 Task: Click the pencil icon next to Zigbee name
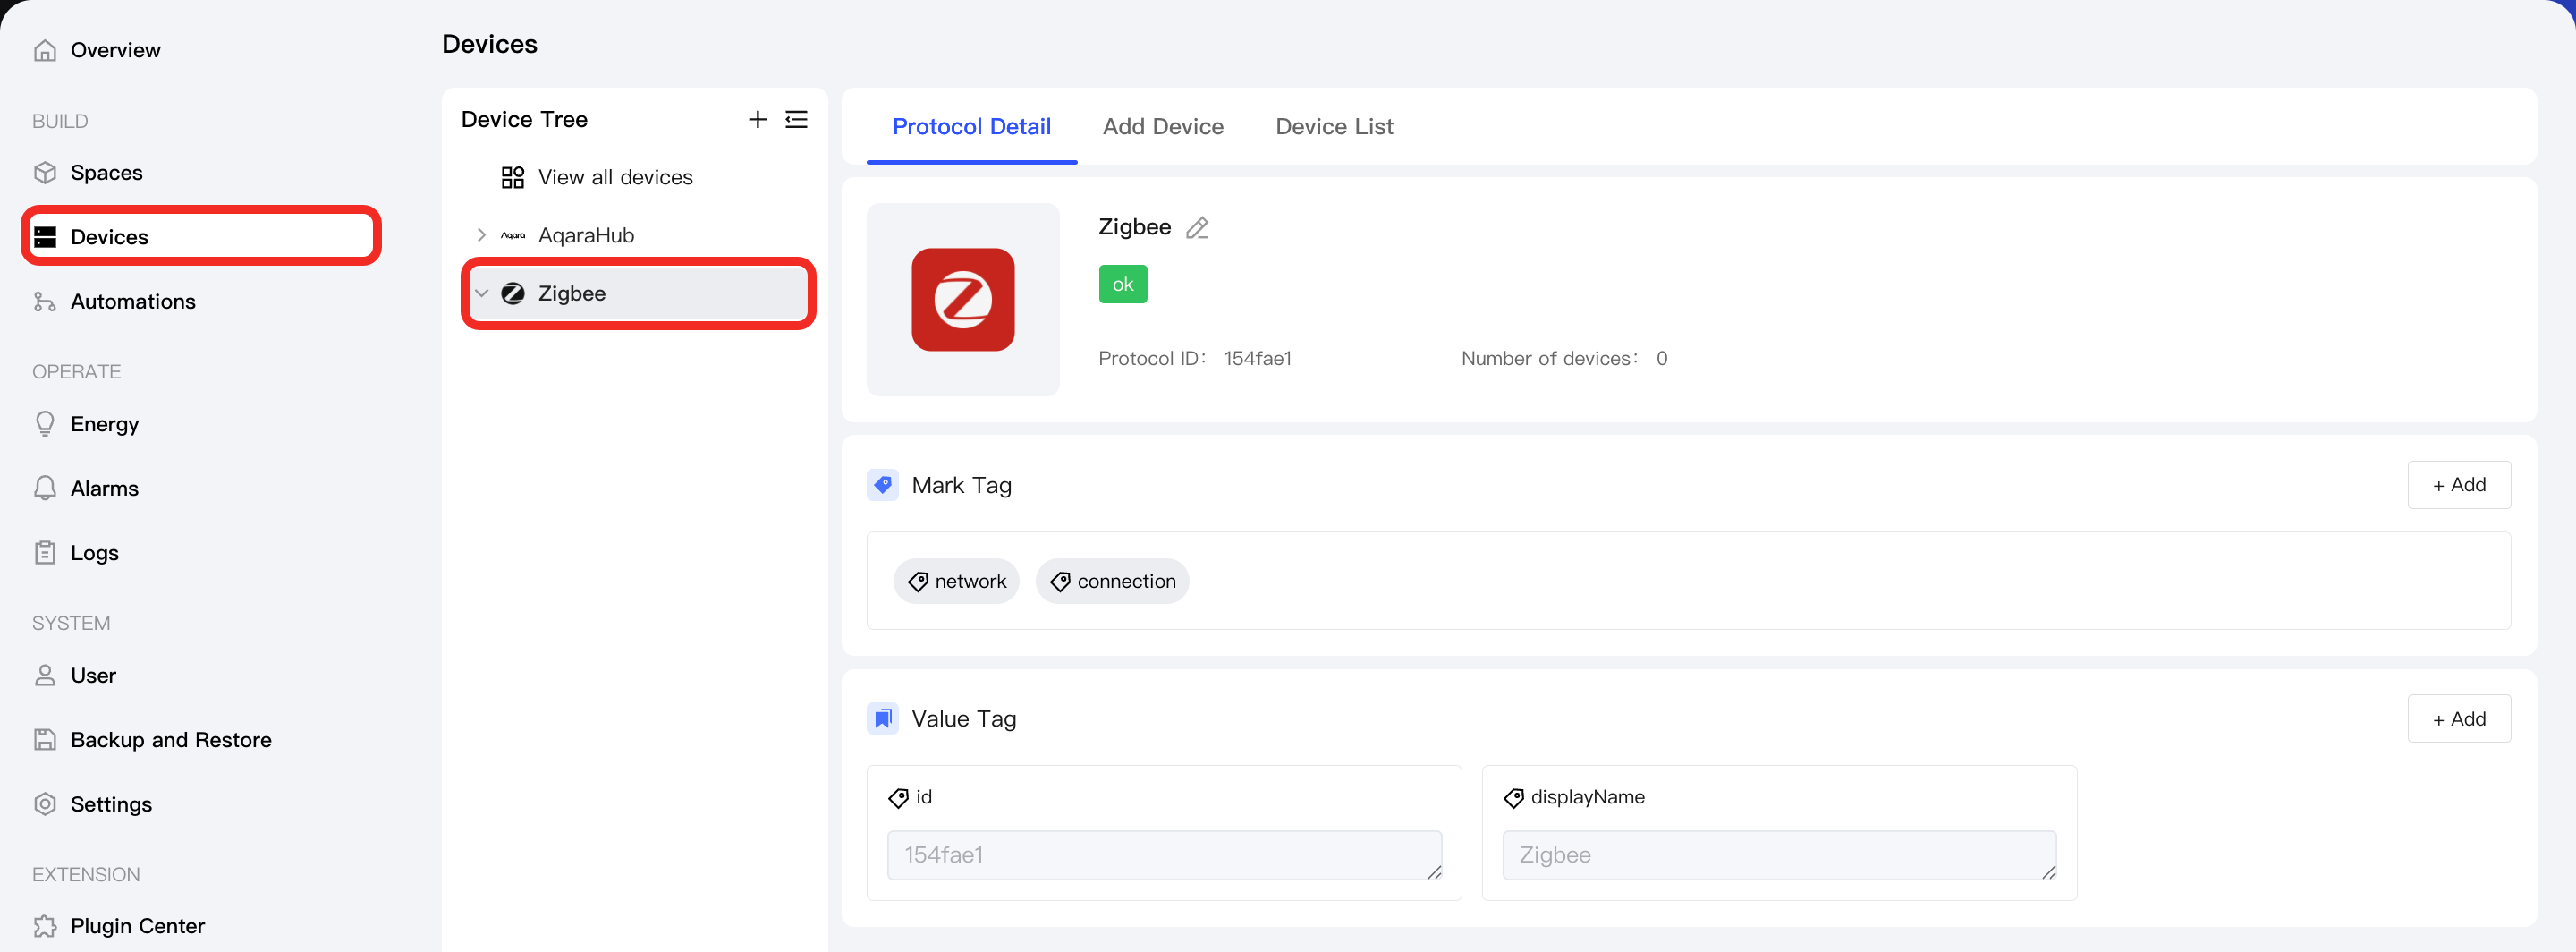[1197, 228]
